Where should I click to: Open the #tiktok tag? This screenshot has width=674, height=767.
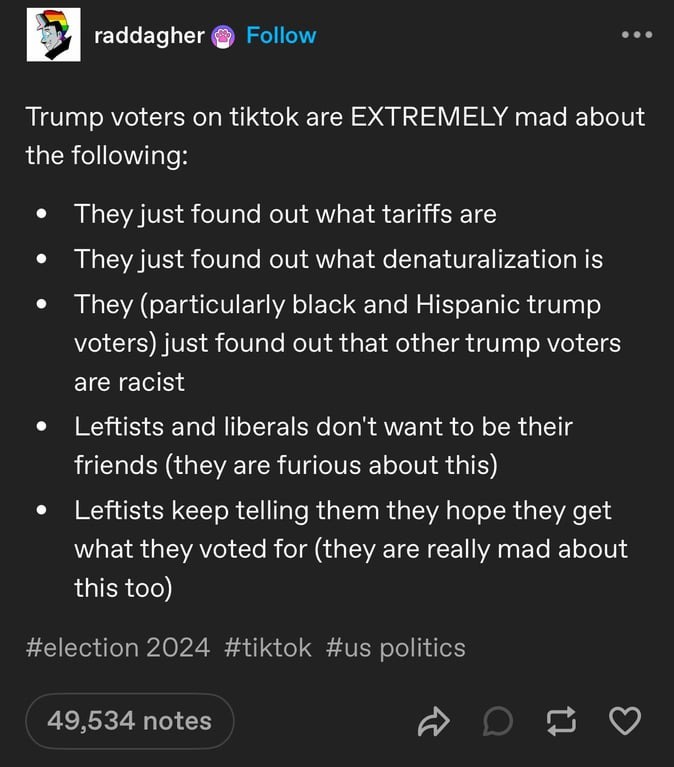268,648
